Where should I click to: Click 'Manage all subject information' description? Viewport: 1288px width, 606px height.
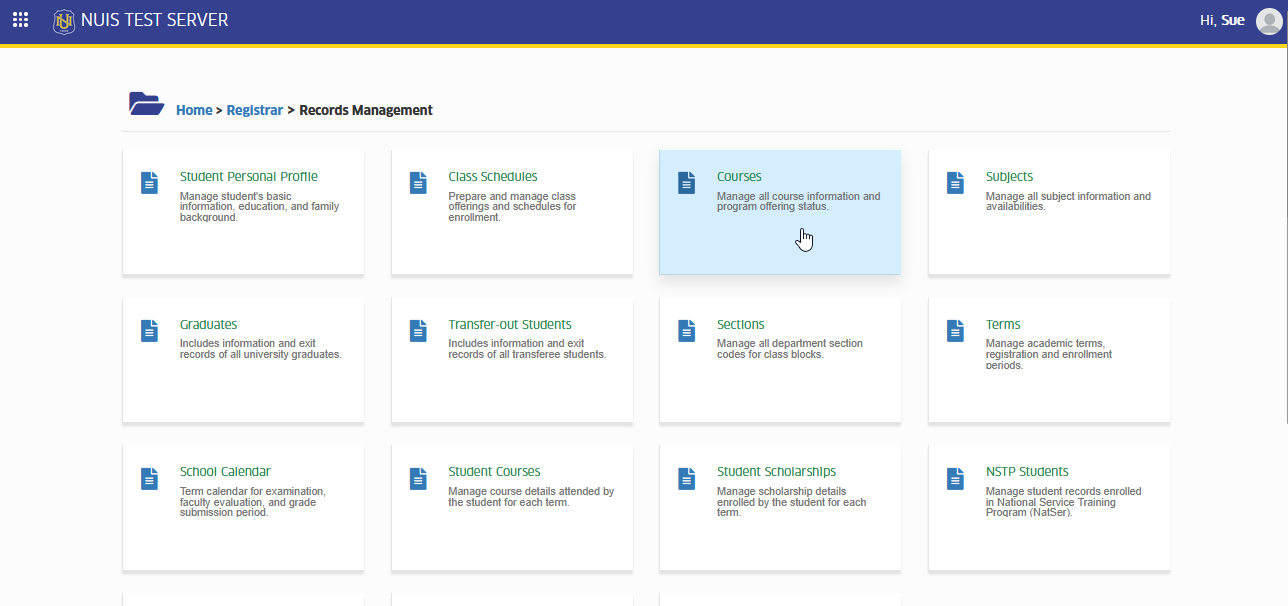tap(1068, 202)
